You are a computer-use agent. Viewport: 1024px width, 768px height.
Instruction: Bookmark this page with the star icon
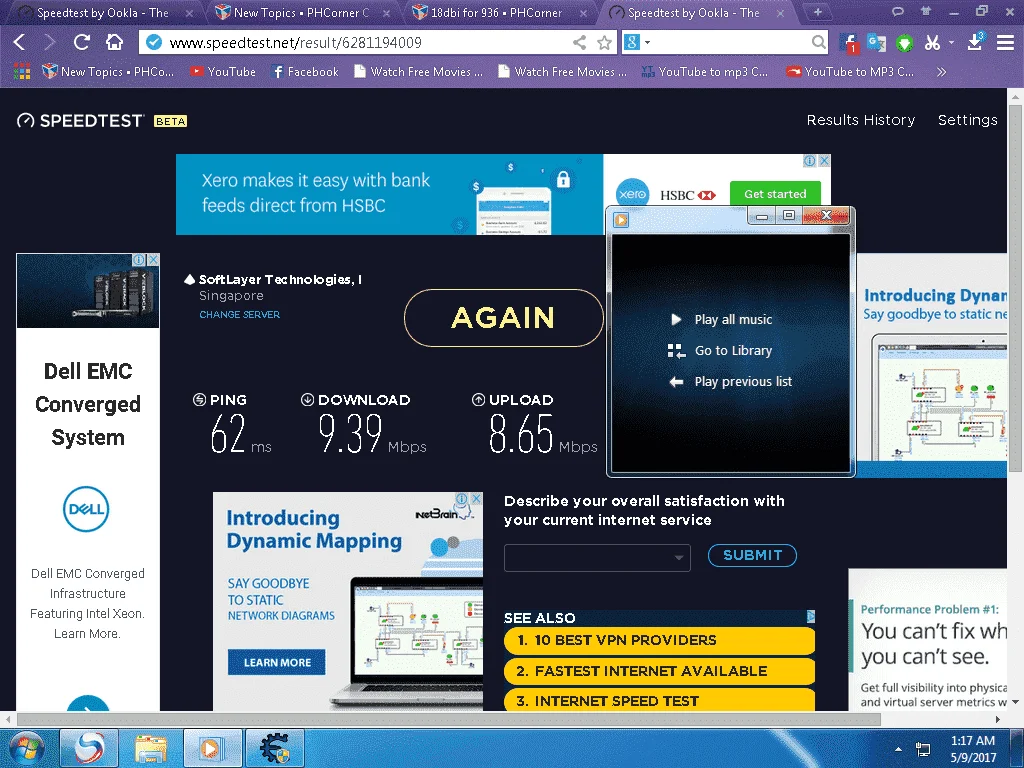pos(605,42)
